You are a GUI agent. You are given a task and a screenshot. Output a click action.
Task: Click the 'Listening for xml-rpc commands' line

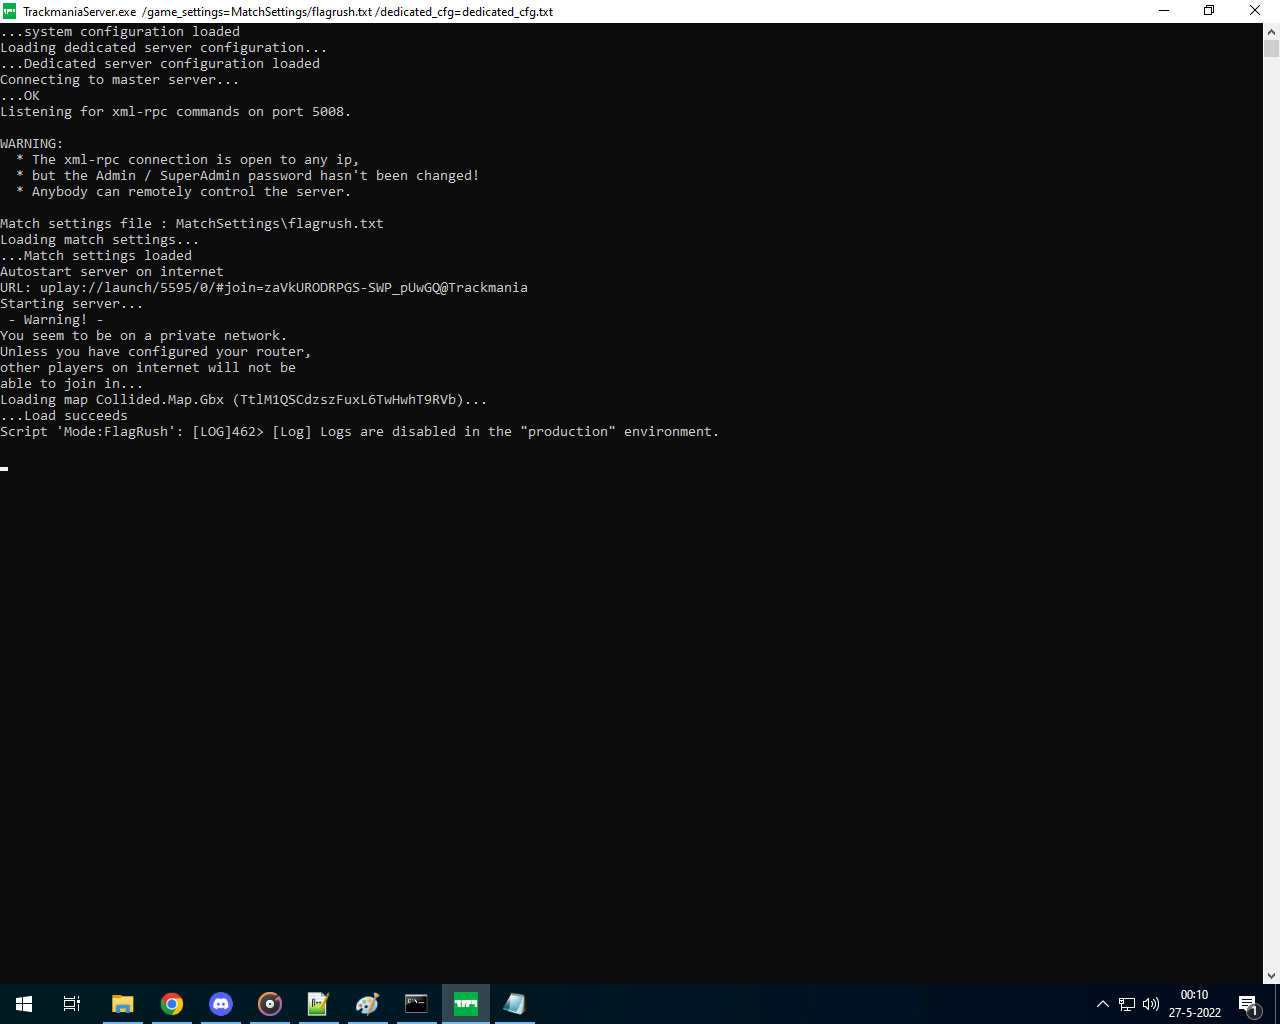click(x=176, y=112)
